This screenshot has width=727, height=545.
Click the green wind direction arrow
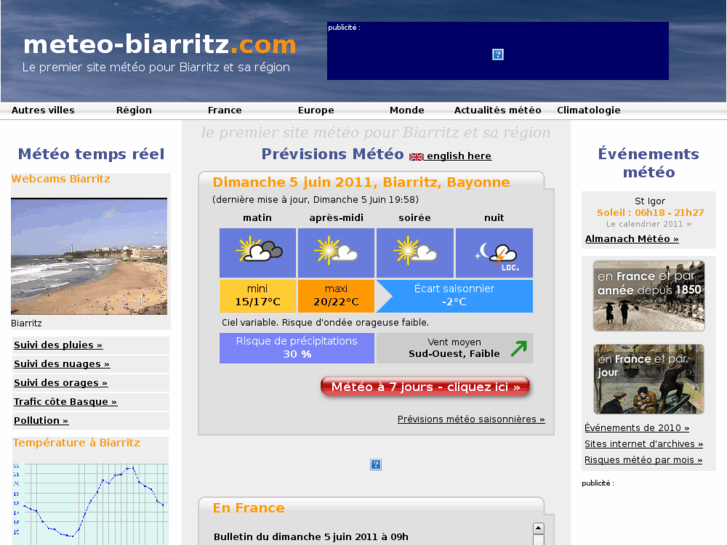(x=519, y=348)
